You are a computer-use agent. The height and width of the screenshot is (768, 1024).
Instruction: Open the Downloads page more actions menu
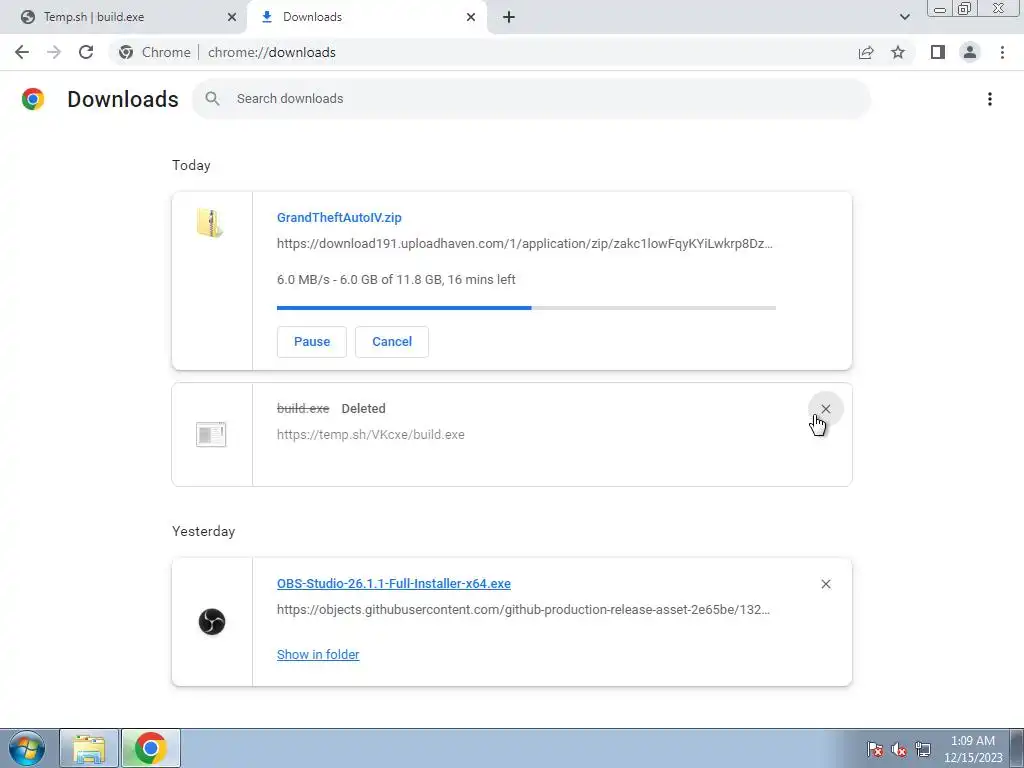point(990,99)
